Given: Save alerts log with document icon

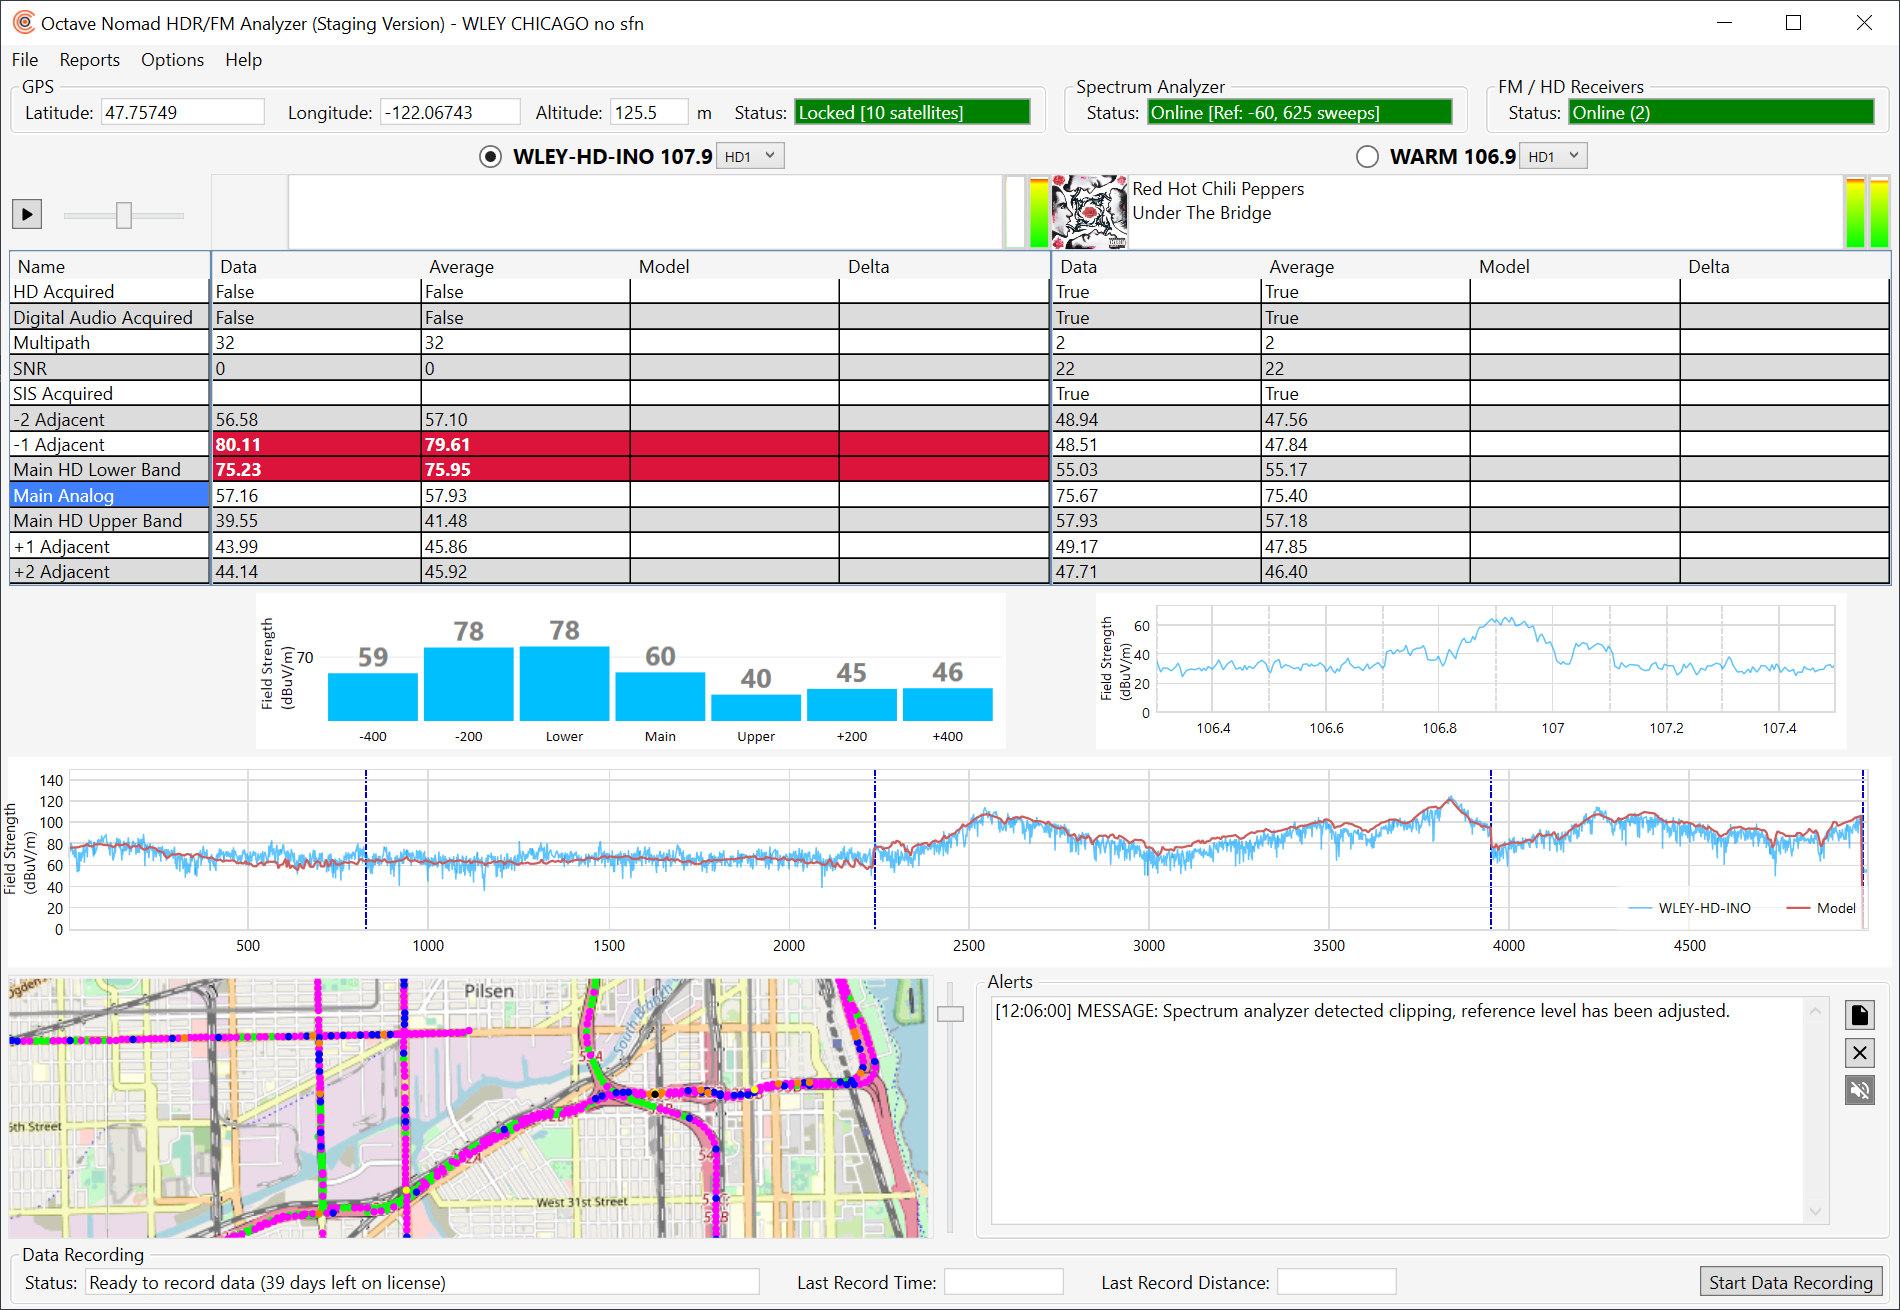Looking at the screenshot, I should tap(1859, 1015).
